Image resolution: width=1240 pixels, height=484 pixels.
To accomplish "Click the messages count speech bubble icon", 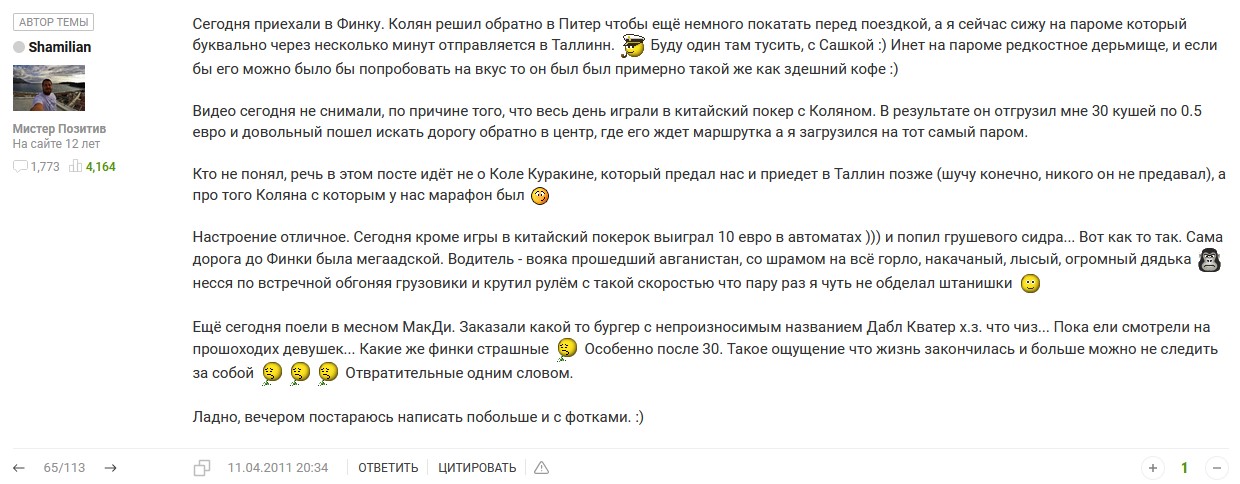I will coord(20,167).
